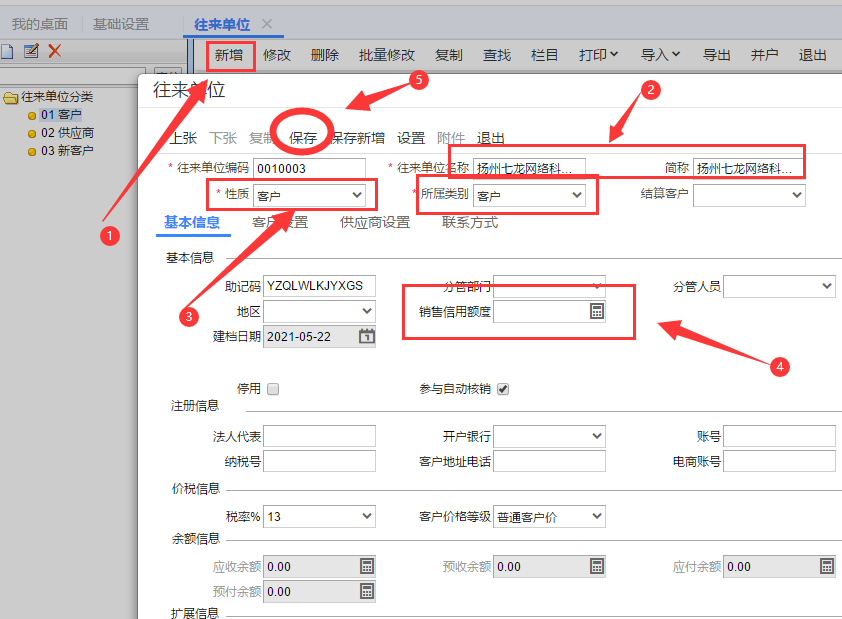Select 01 客户 in the category tree

61,115
